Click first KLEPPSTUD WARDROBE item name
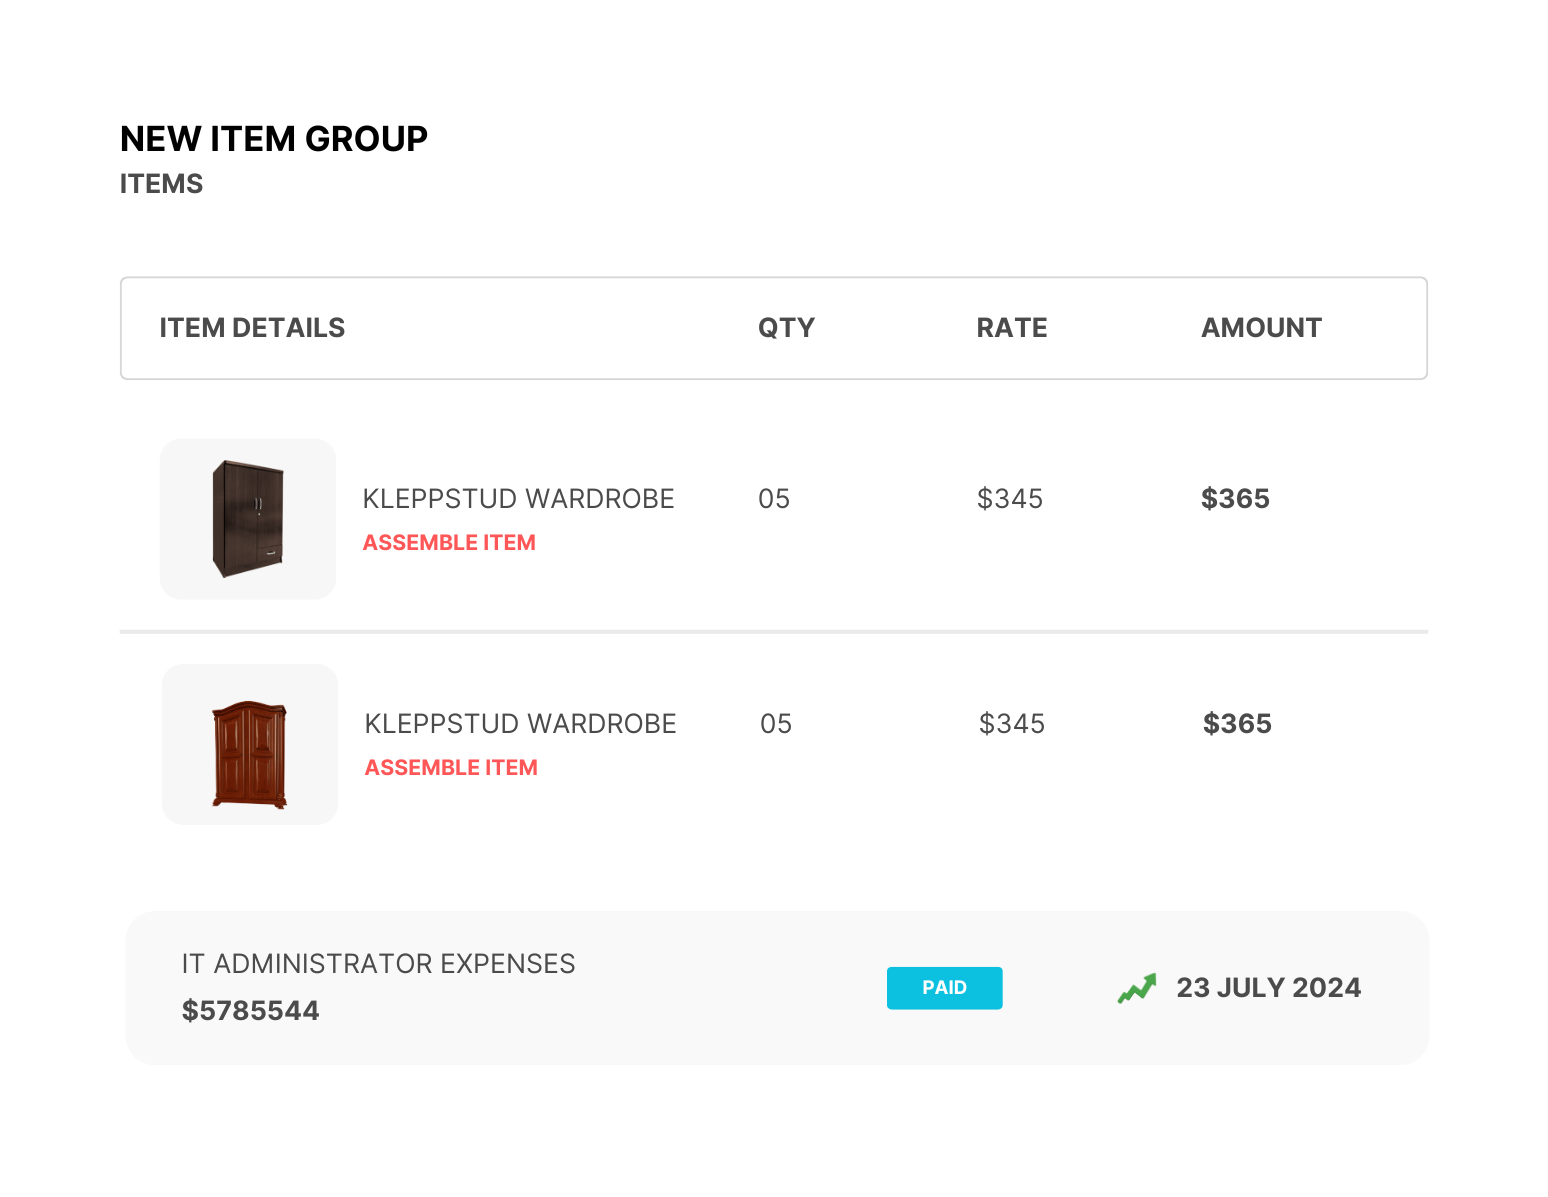The image size is (1548, 1197). [x=518, y=499]
